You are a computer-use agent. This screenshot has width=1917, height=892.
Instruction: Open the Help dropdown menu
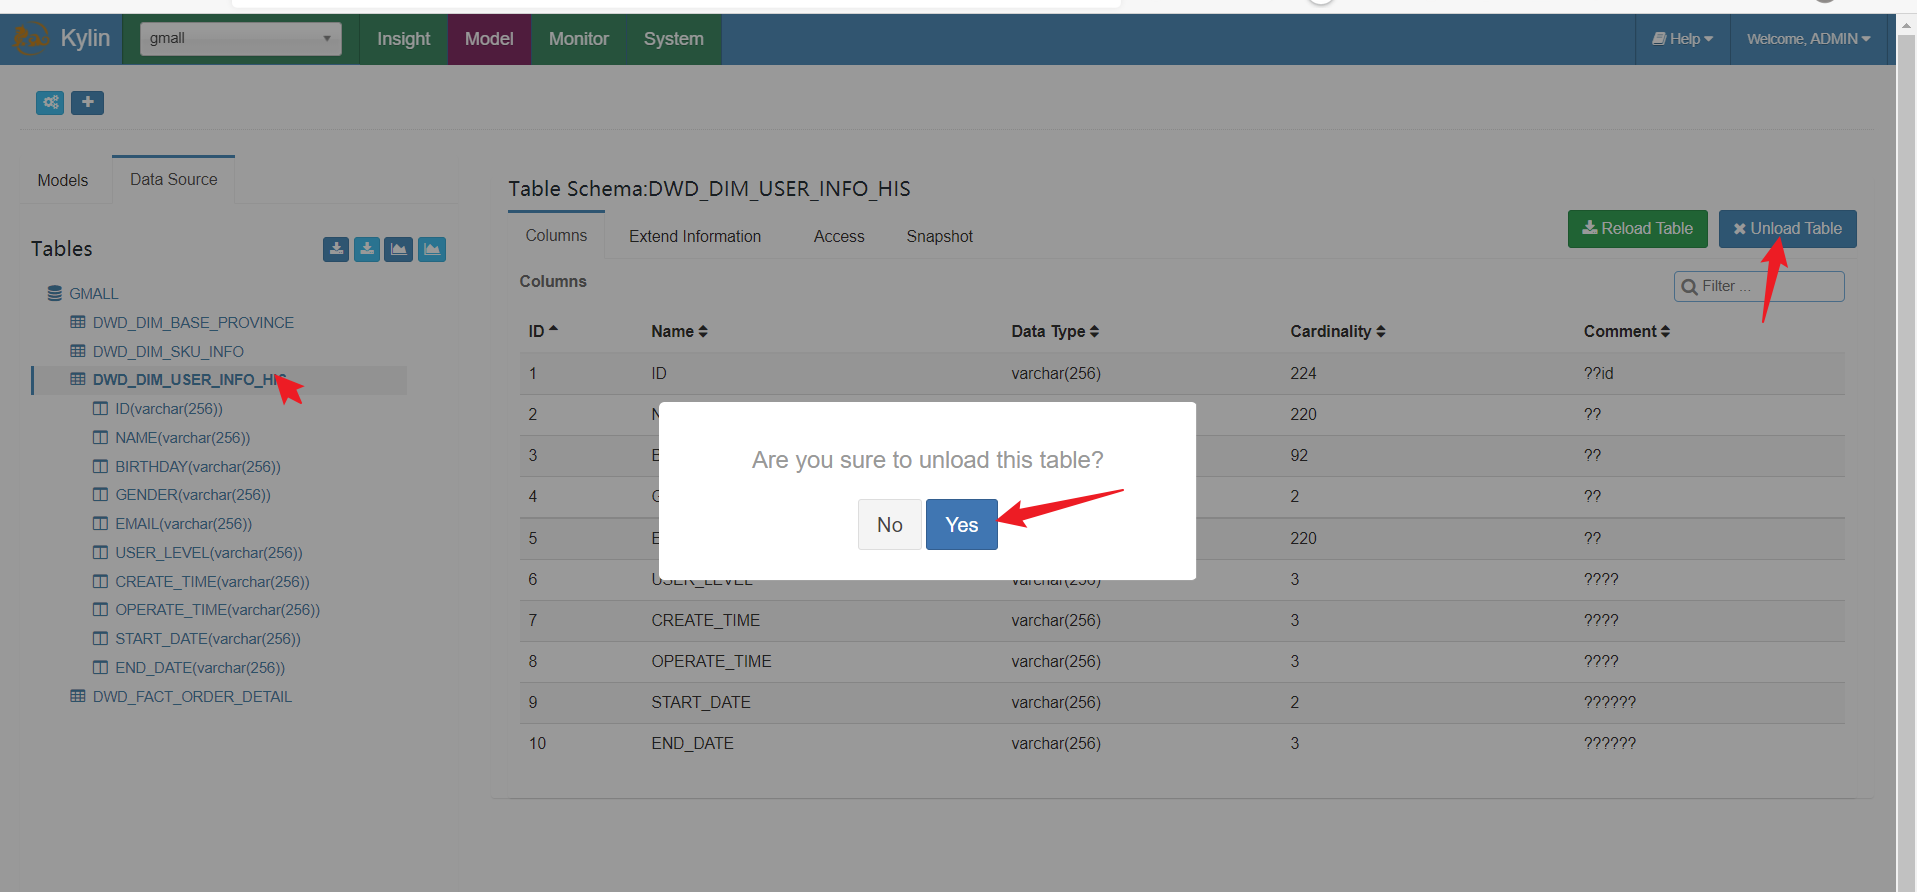point(1683,39)
